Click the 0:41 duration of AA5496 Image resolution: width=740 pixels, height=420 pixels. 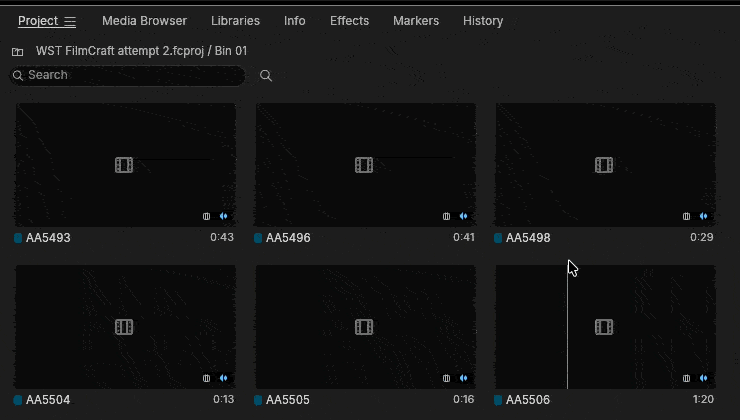(x=464, y=237)
